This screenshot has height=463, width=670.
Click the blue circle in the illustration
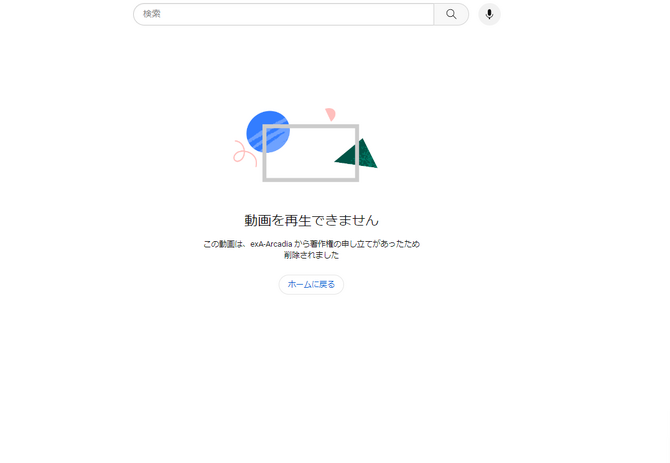(x=268, y=132)
